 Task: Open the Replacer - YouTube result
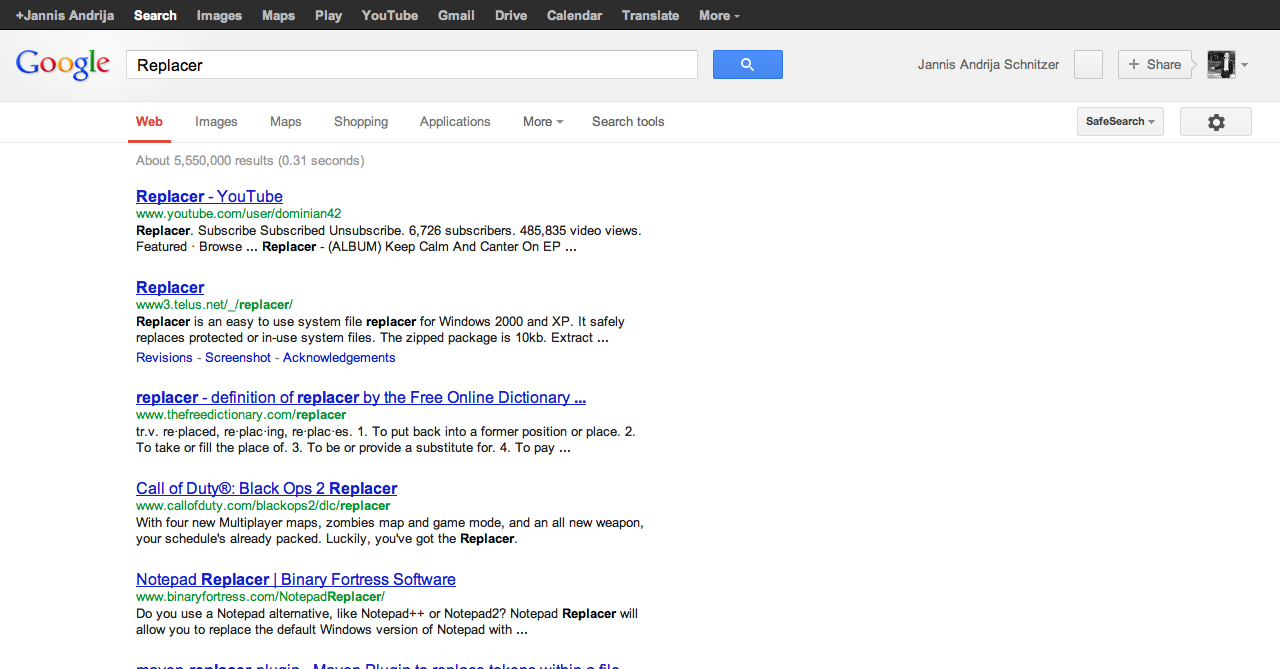pos(209,196)
